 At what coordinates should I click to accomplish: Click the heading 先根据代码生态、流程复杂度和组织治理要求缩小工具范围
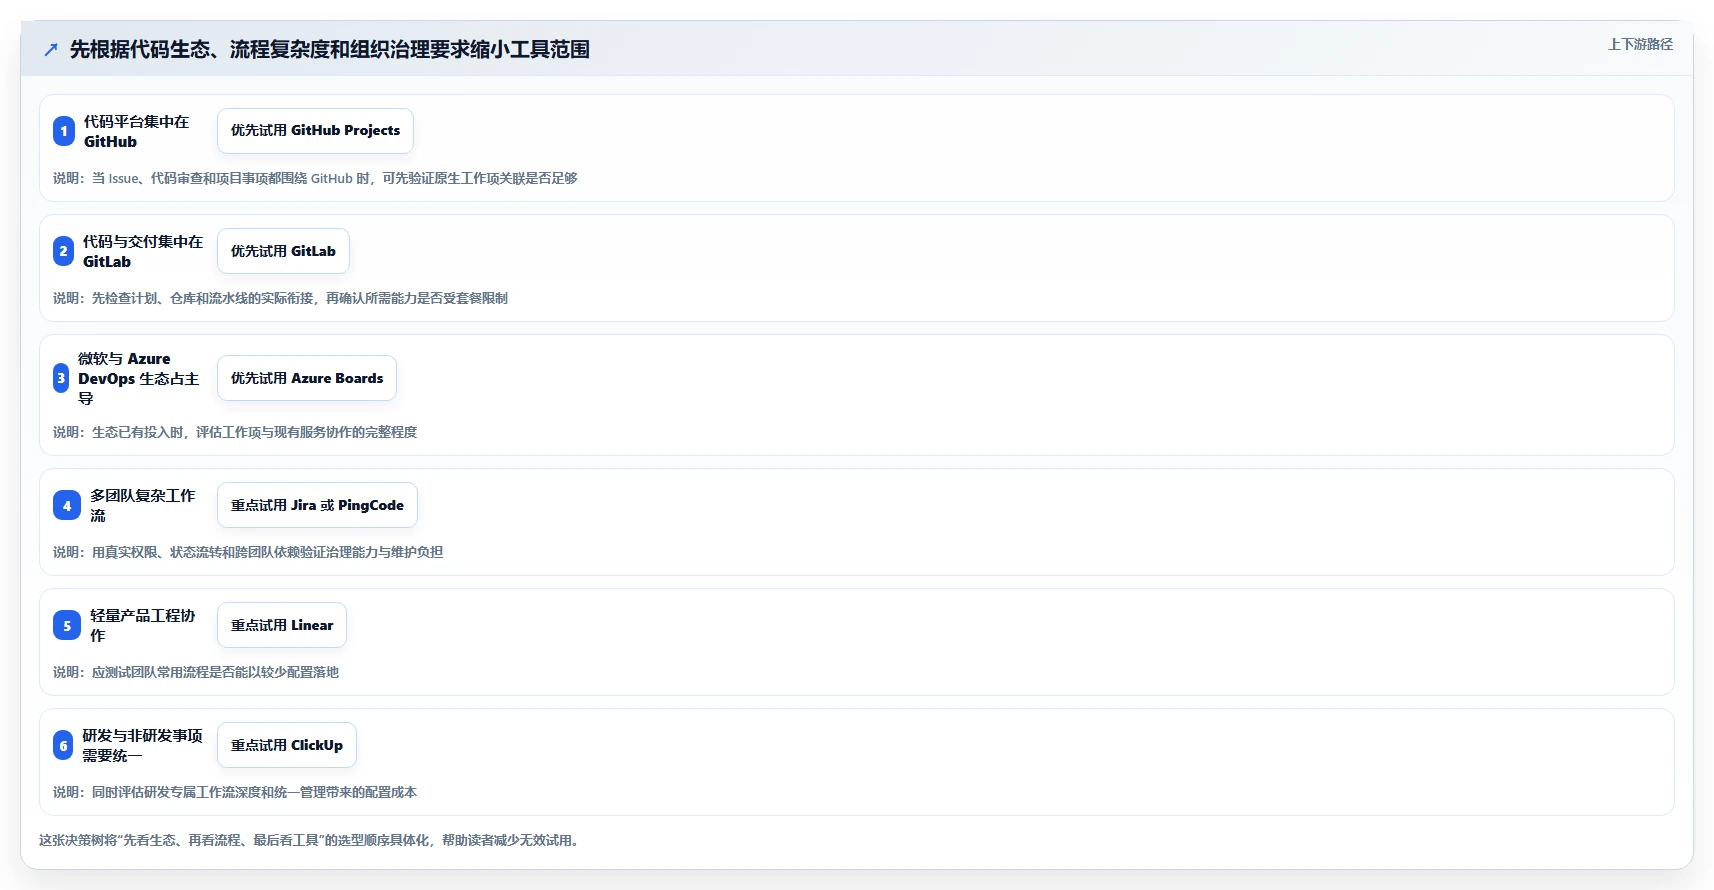pos(329,49)
